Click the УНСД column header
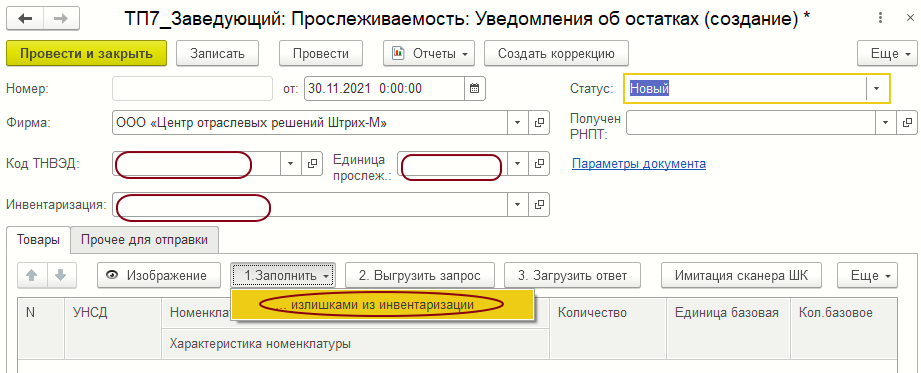This screenshot has width=921, height=373. [x=113, y=328]
